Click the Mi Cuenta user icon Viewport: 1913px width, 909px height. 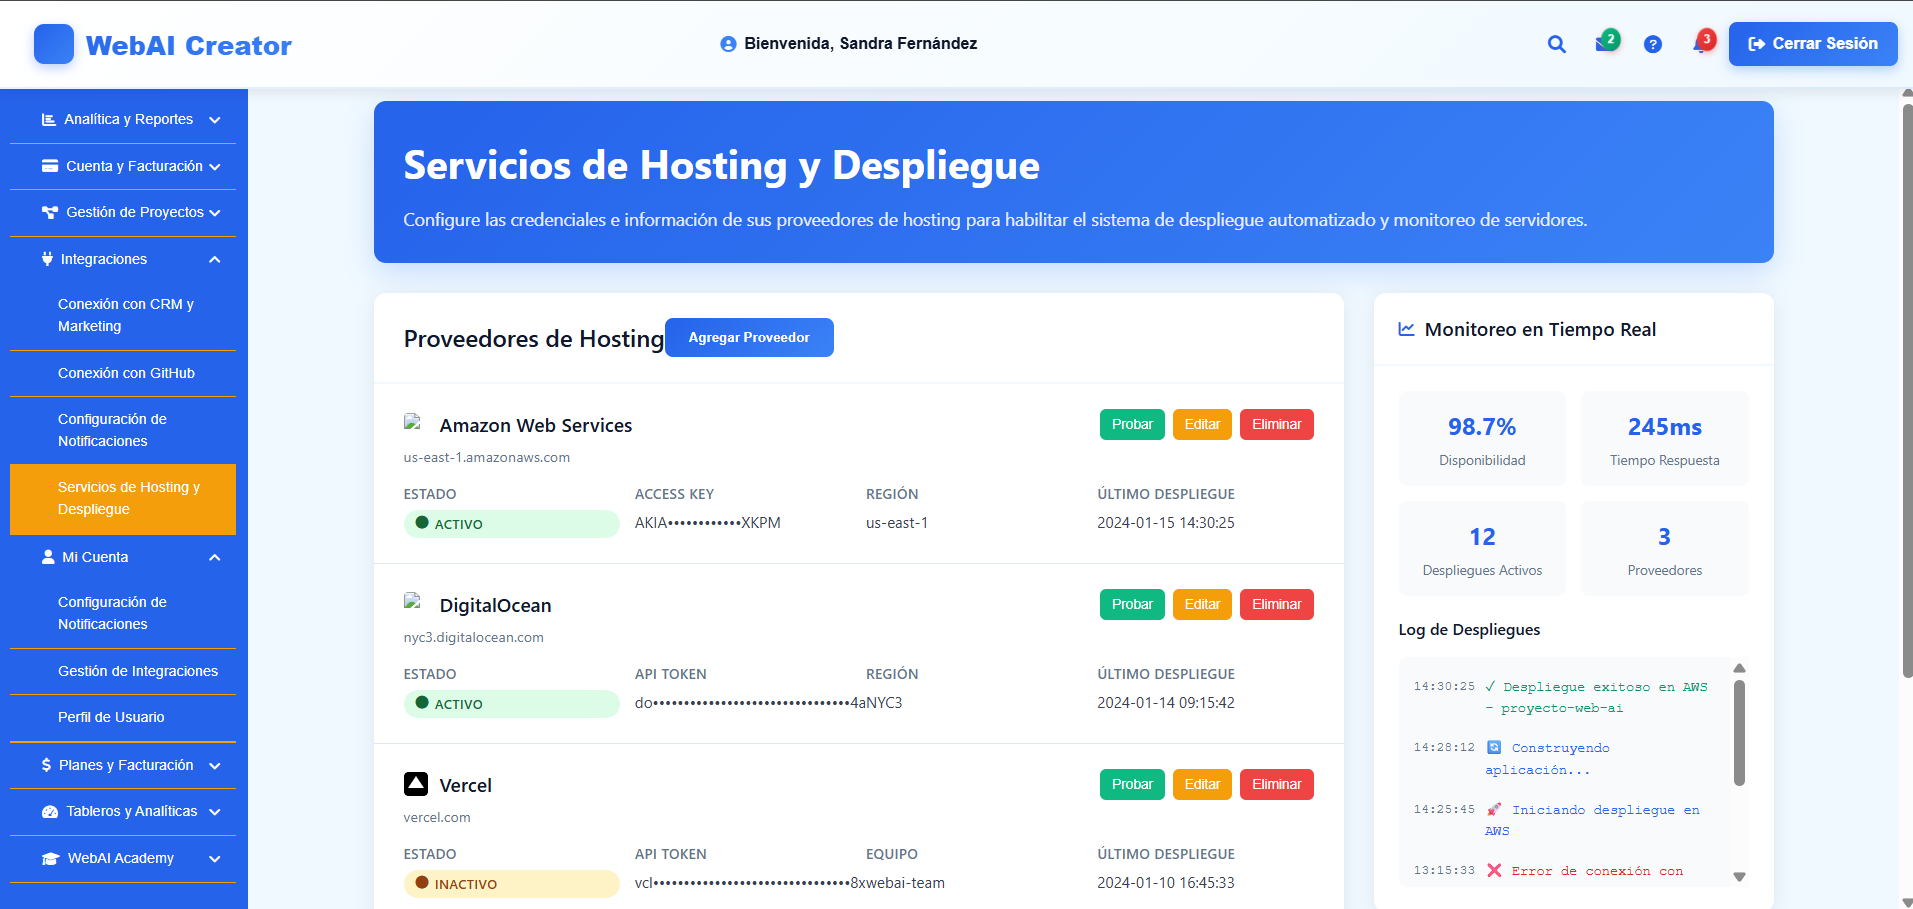pos(48,557)
